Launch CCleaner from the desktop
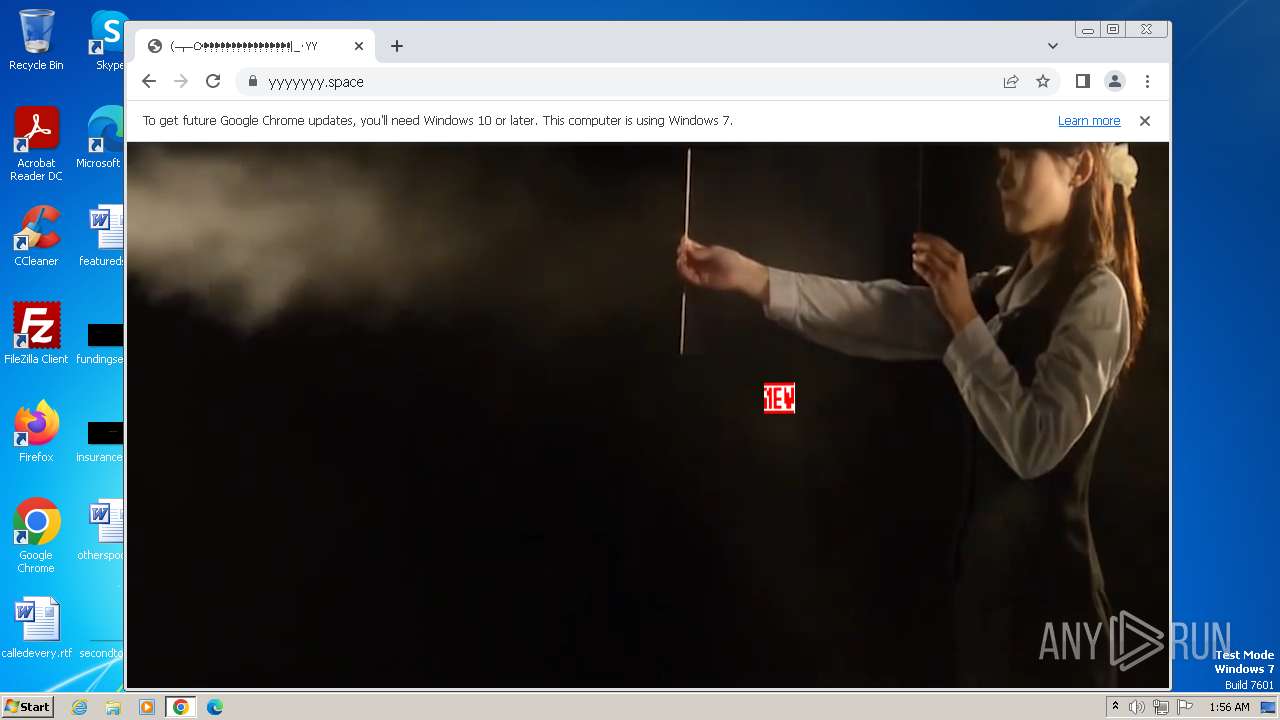The width and height of the screenshot is (1280, 720). tap(36, 237)
